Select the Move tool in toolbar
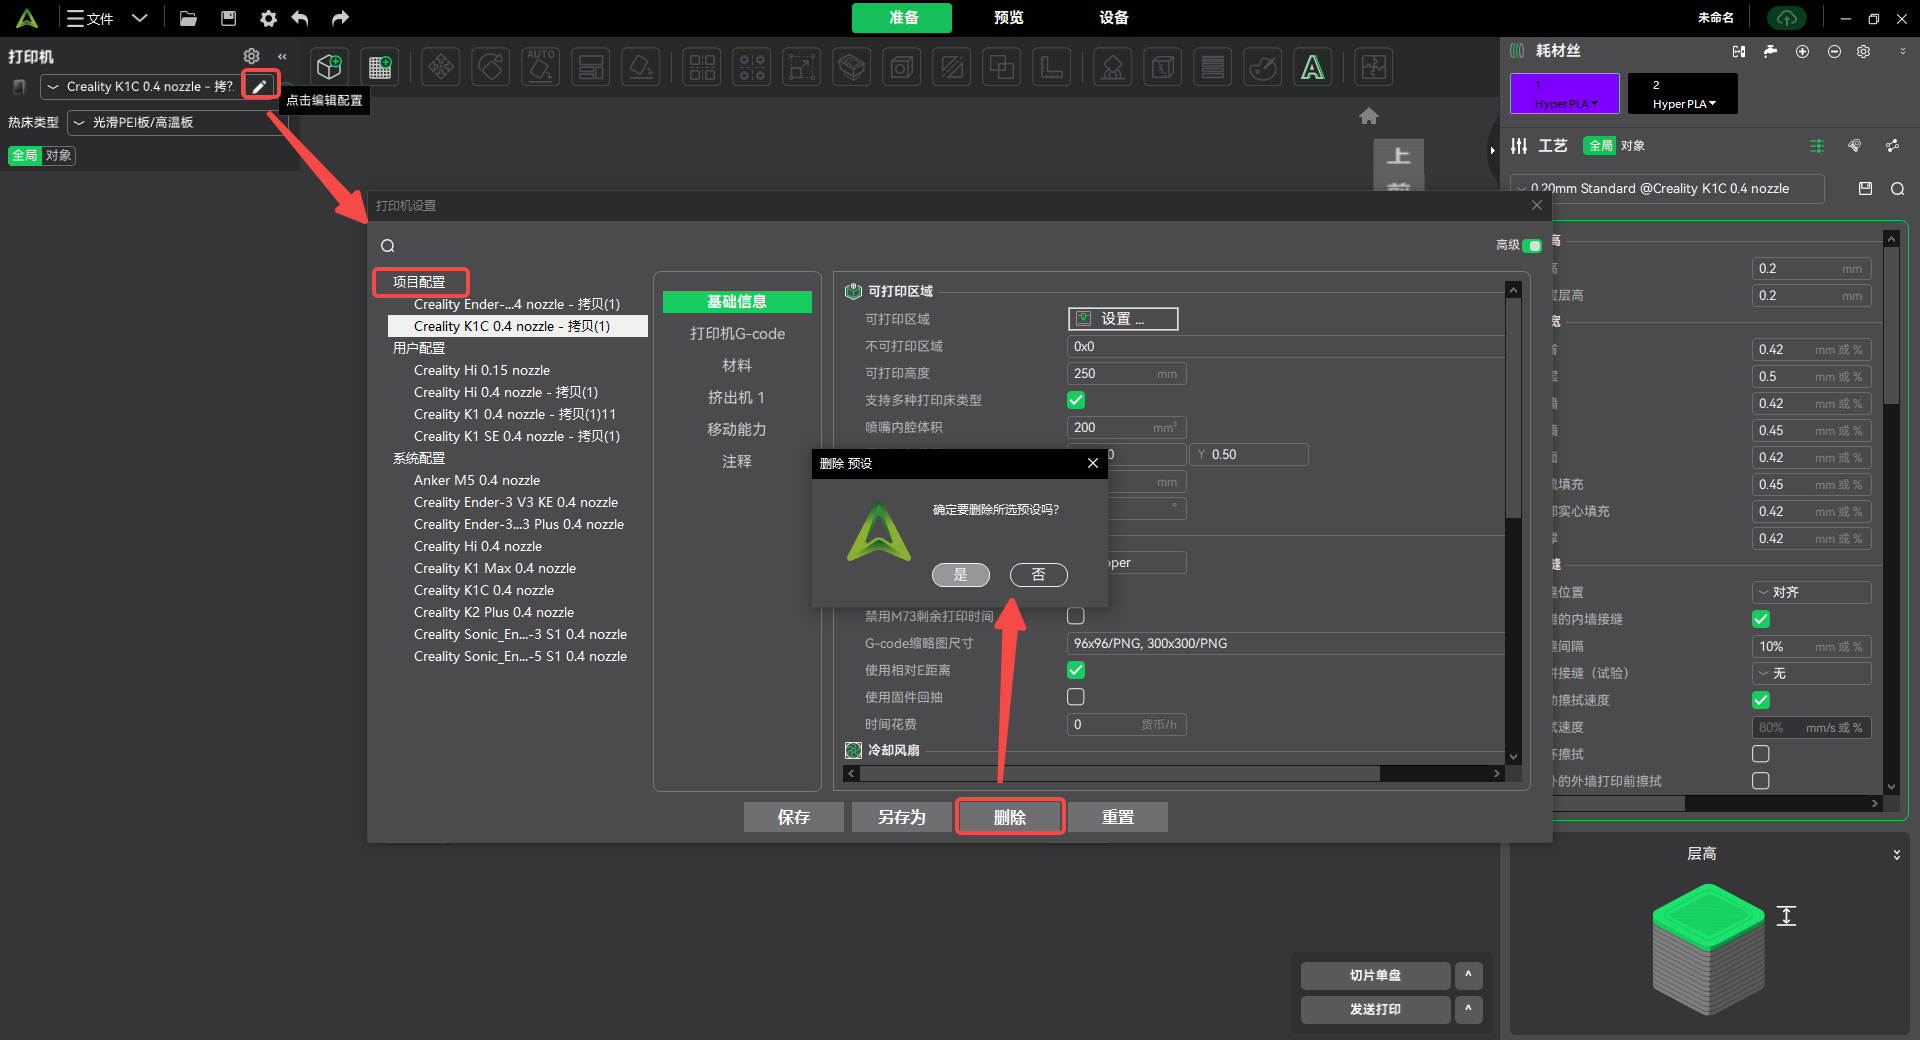This screenshot has width=1920, height=1040. tap(441, 67)
